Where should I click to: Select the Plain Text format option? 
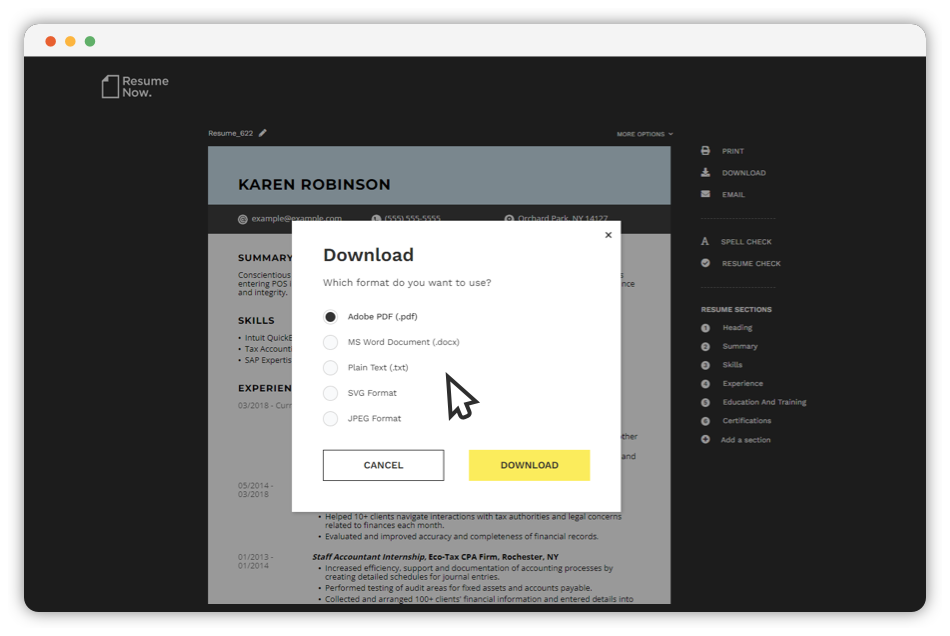330,367
